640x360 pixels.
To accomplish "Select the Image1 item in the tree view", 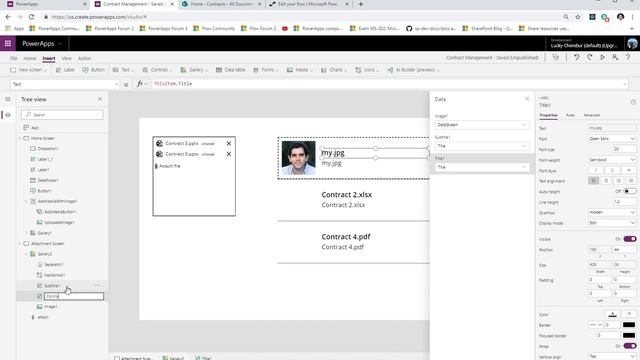I will pos(51,307).
